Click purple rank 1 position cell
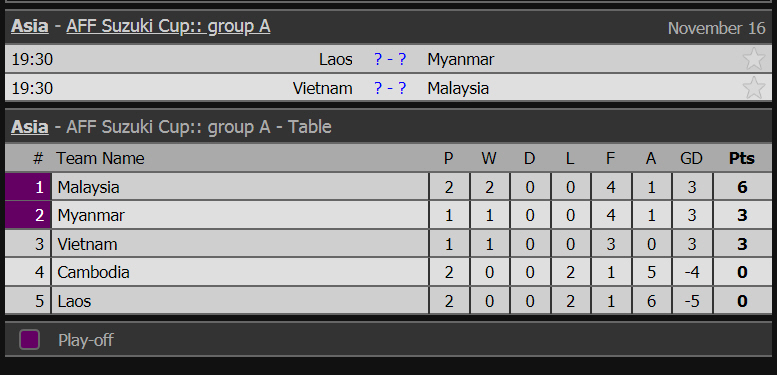 [x=28, y=187]
